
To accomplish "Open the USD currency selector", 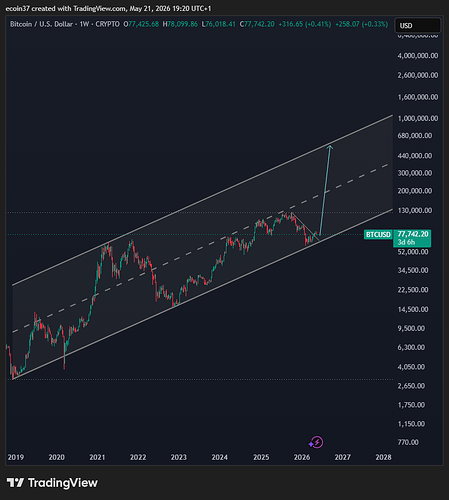I will click(x=418, y=26).
